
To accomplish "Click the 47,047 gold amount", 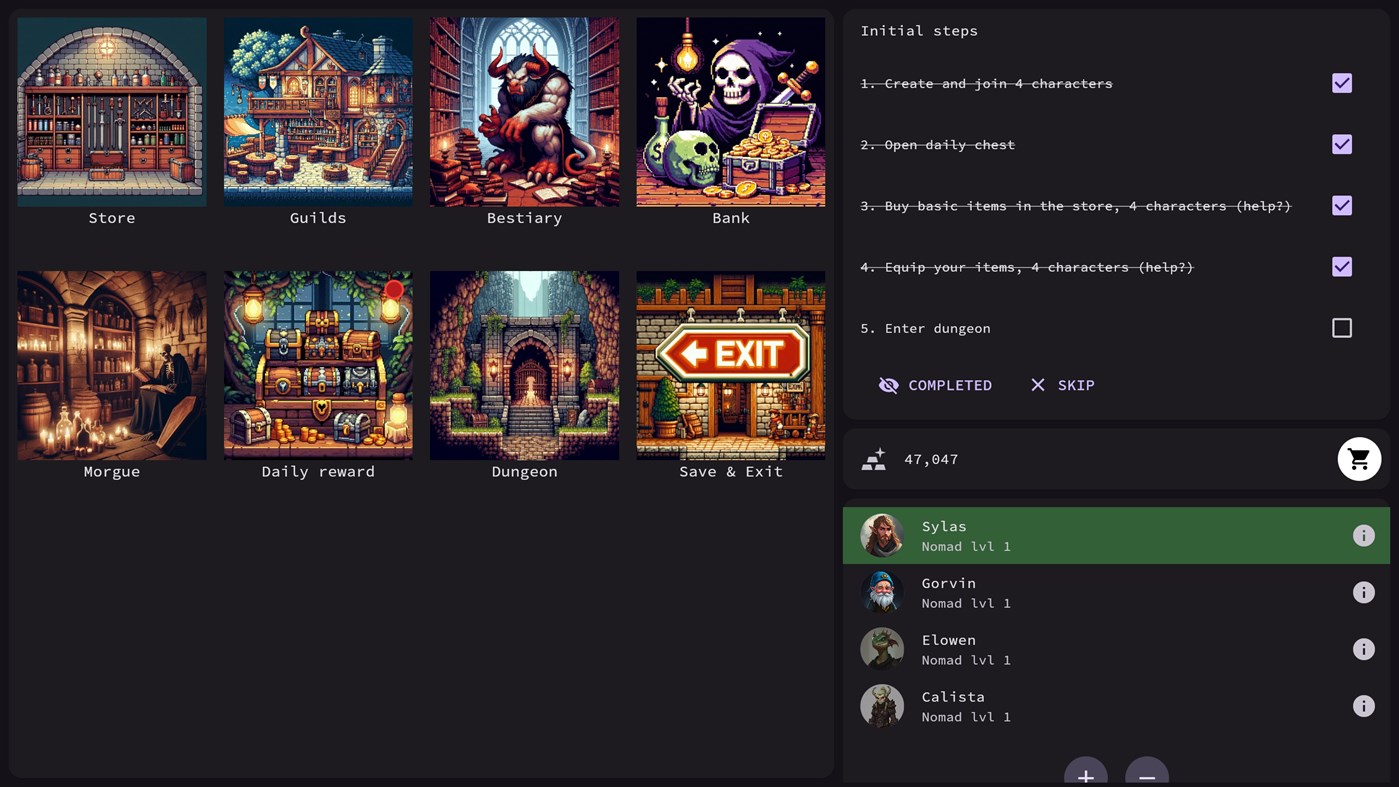I will (x=931, y=459).
